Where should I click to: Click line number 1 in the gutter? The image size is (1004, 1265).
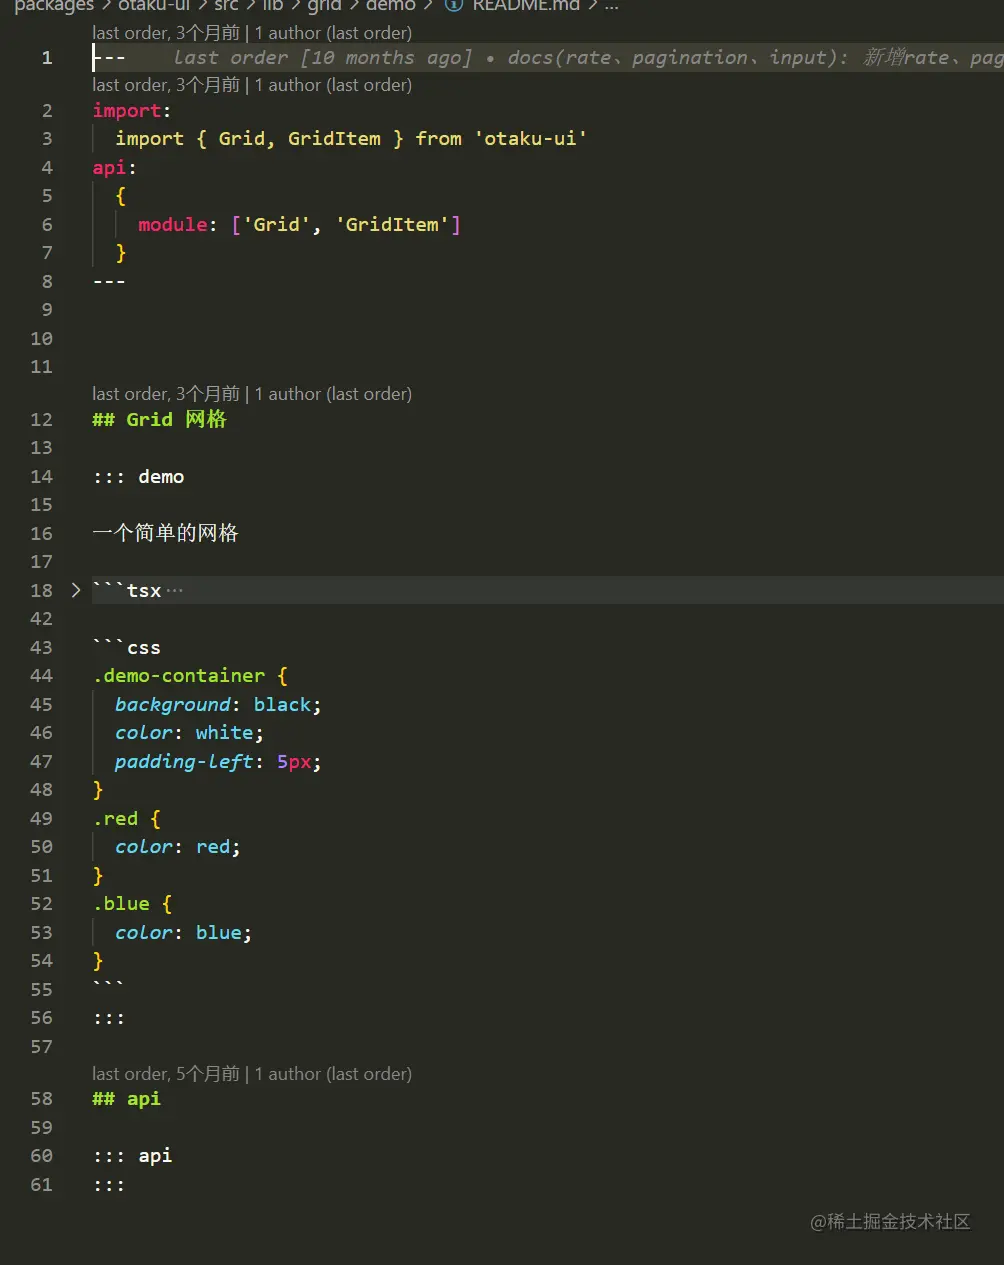pos(47,58)
